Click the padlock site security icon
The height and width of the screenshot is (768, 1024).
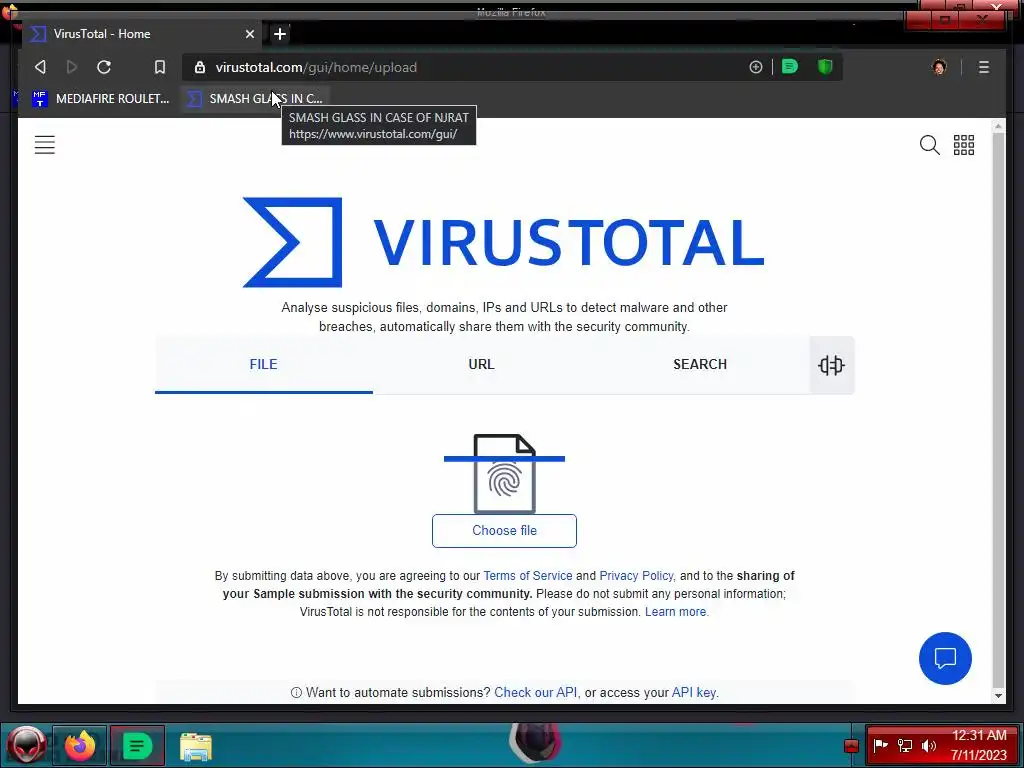(200, 67)
